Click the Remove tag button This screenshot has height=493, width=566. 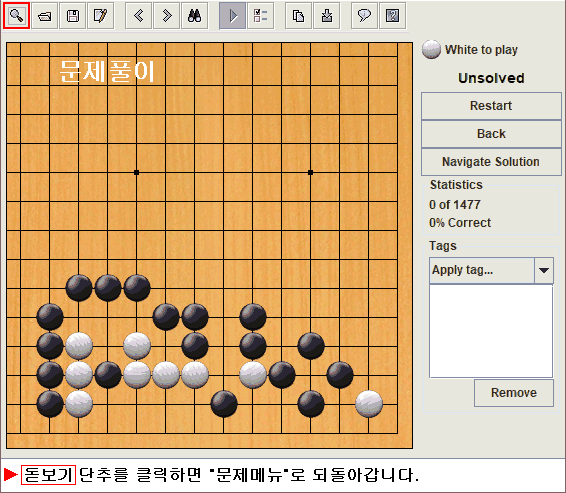click(514, 393)
